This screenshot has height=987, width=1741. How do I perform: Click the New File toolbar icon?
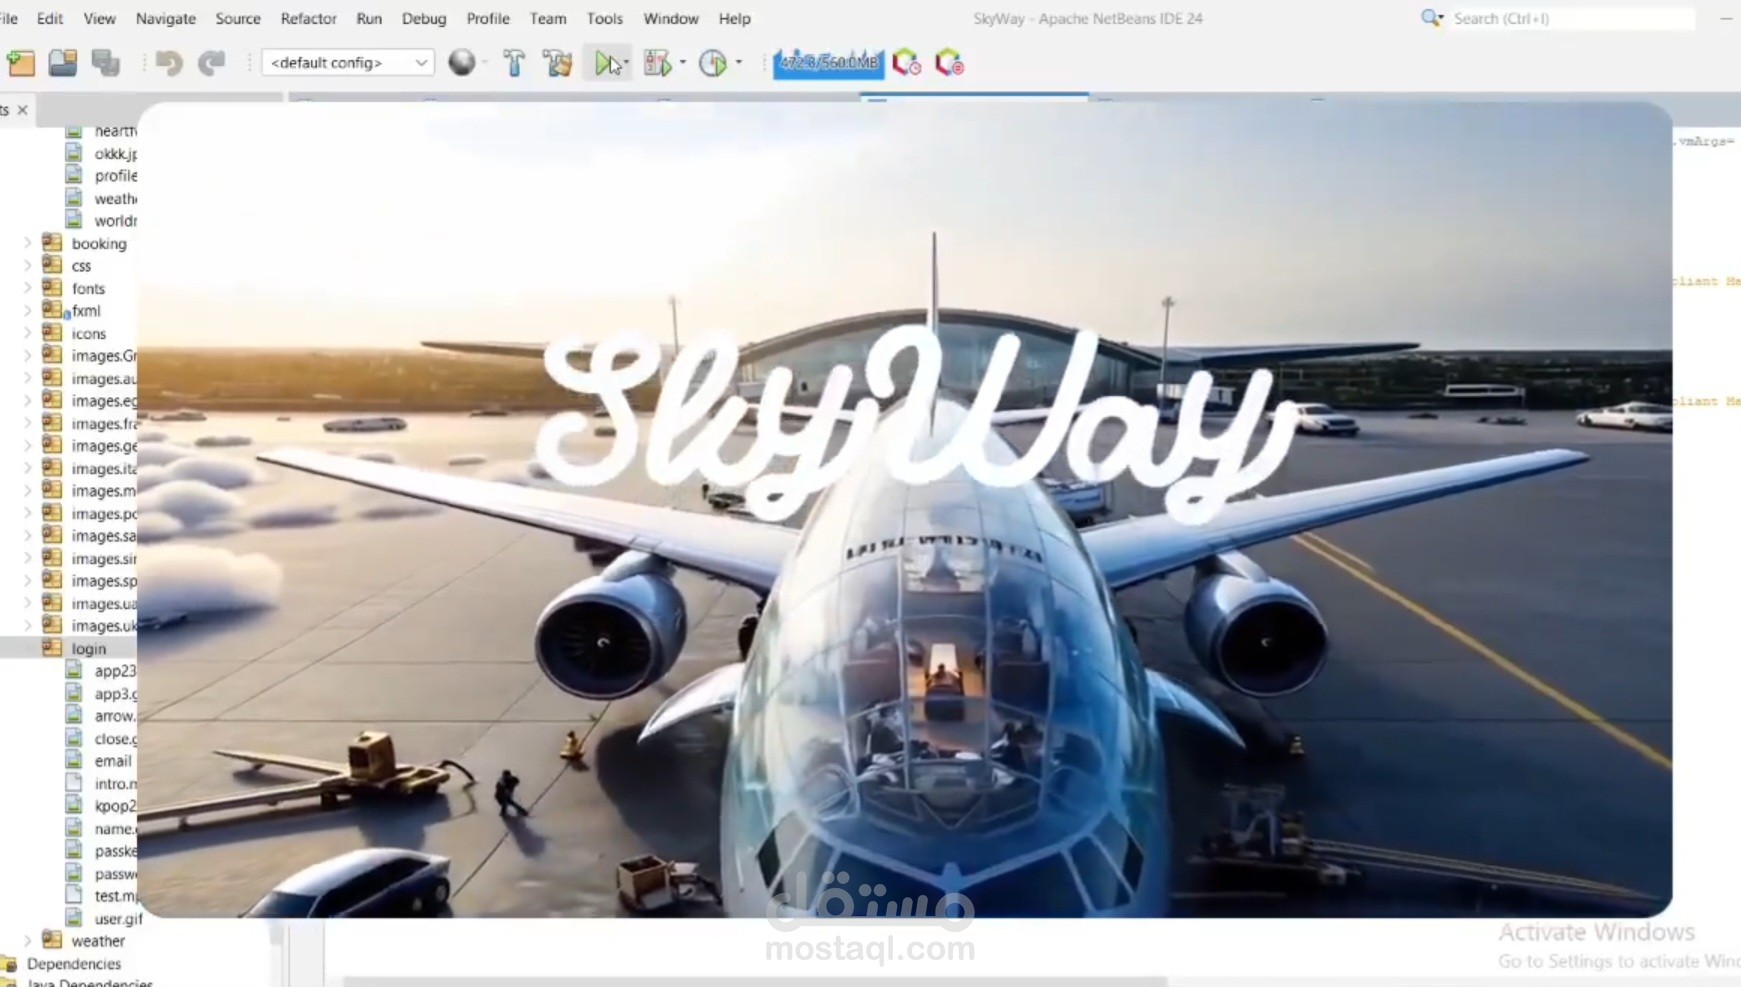tap(21, 63)
